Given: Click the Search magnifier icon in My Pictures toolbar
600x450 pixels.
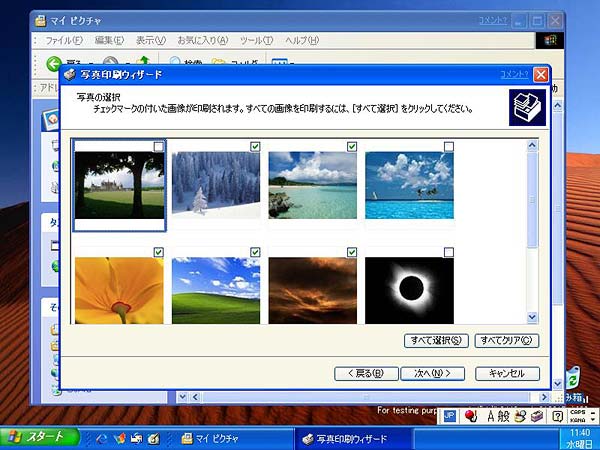Looking at the screenshot, I should (x=175, y=61).
